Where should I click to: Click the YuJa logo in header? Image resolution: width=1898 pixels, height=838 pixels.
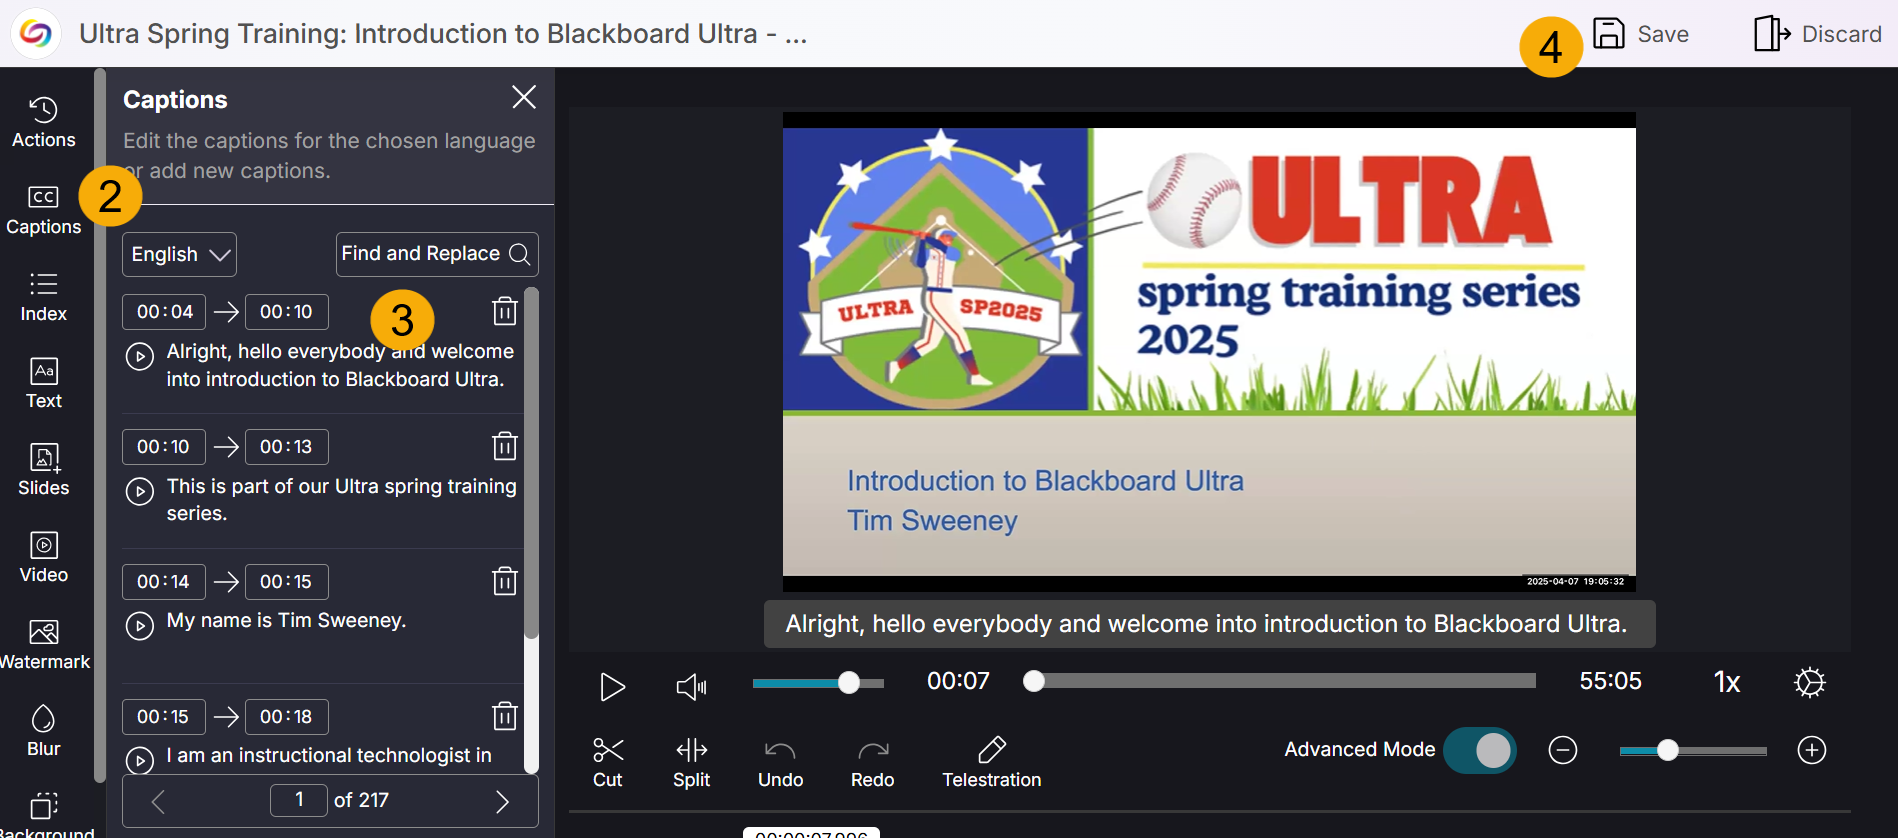[36, 33]
